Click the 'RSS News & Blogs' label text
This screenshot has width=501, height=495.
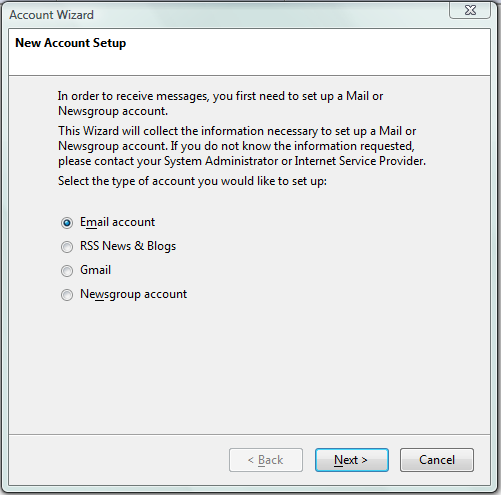coord(128,246)
